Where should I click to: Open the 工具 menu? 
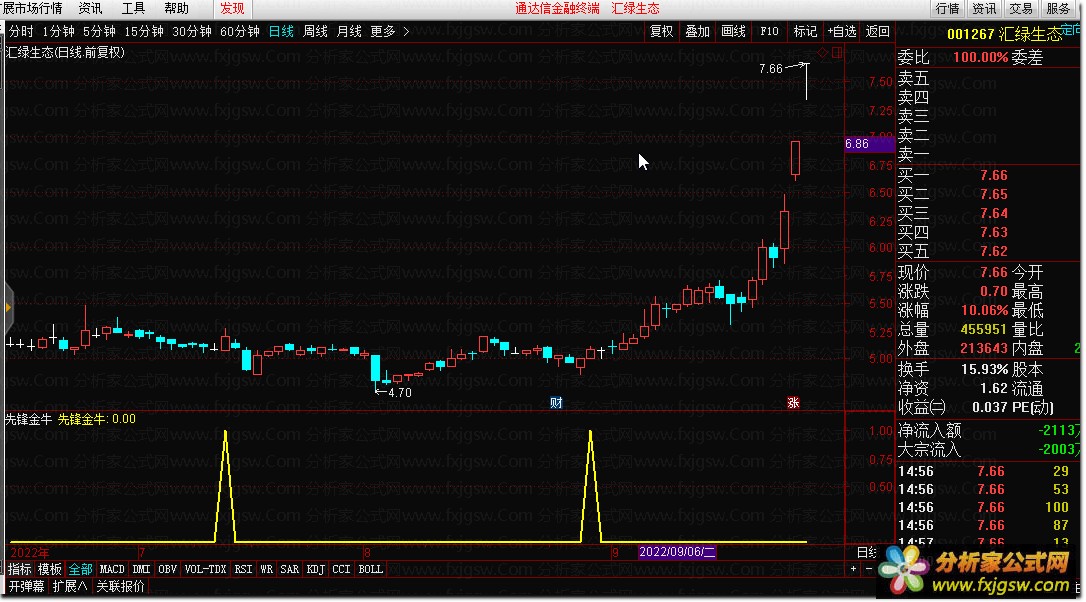click(133, 8)
